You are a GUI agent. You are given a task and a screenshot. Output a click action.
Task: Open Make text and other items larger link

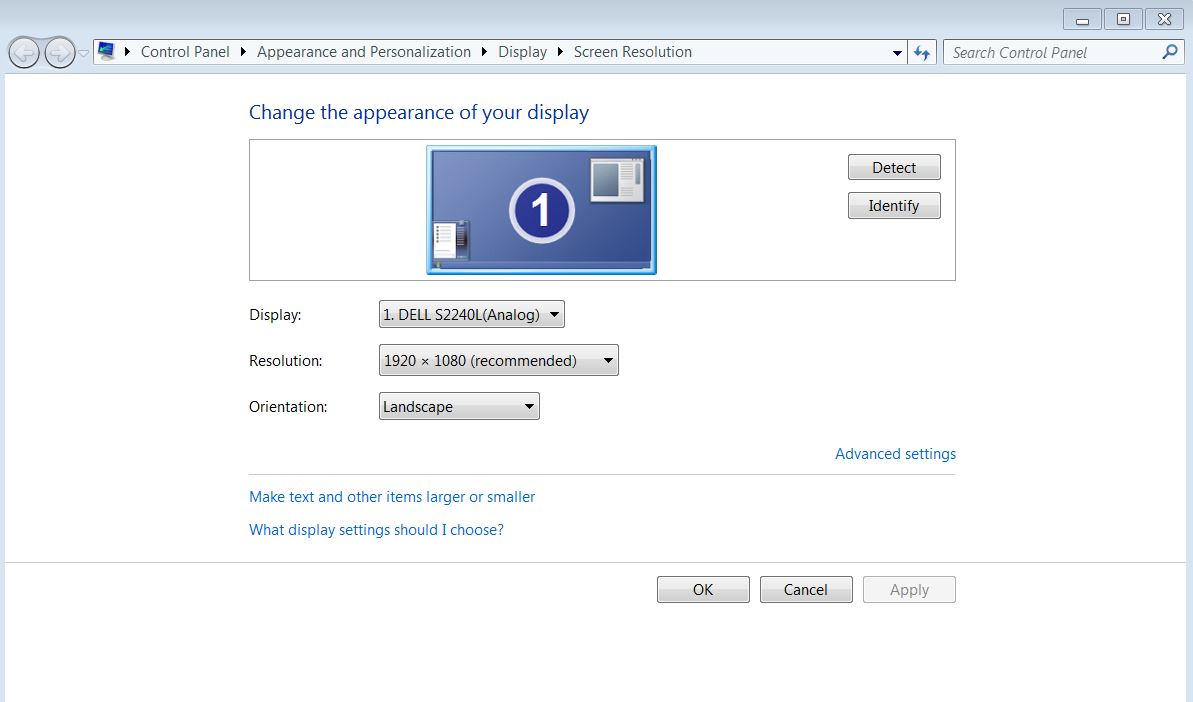point(392,497)
